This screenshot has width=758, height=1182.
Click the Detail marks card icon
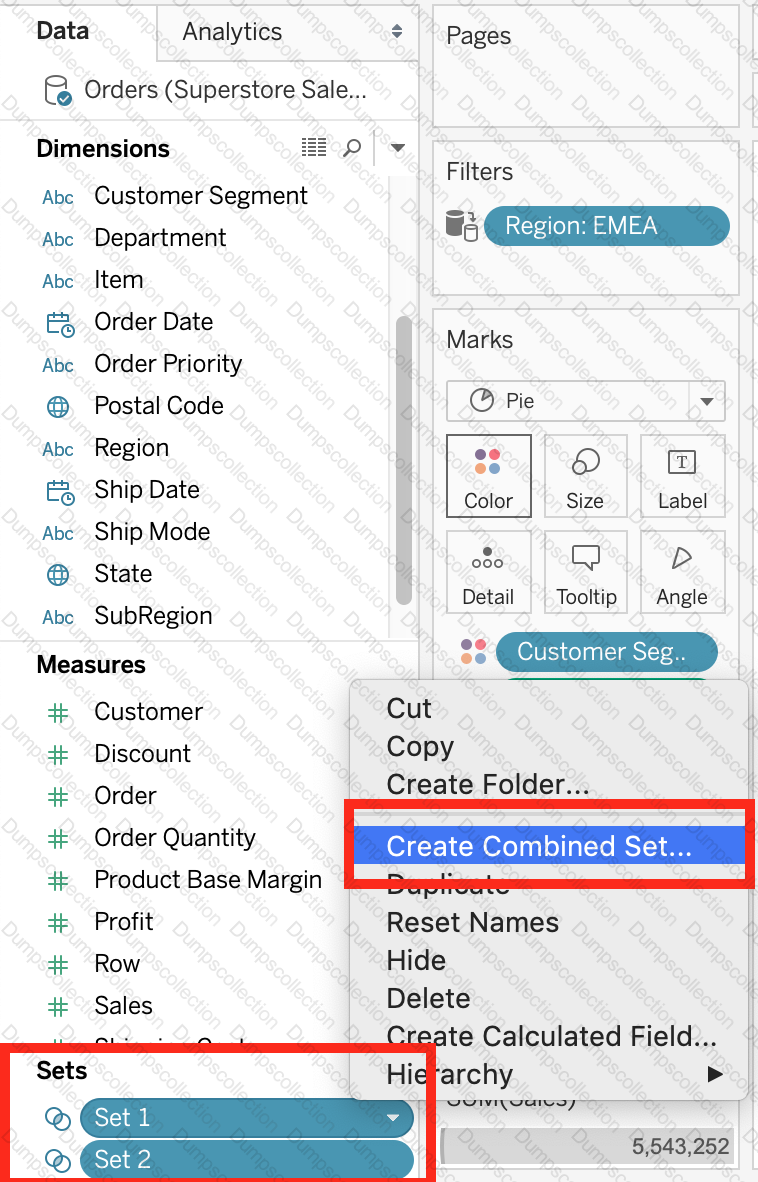488,572
